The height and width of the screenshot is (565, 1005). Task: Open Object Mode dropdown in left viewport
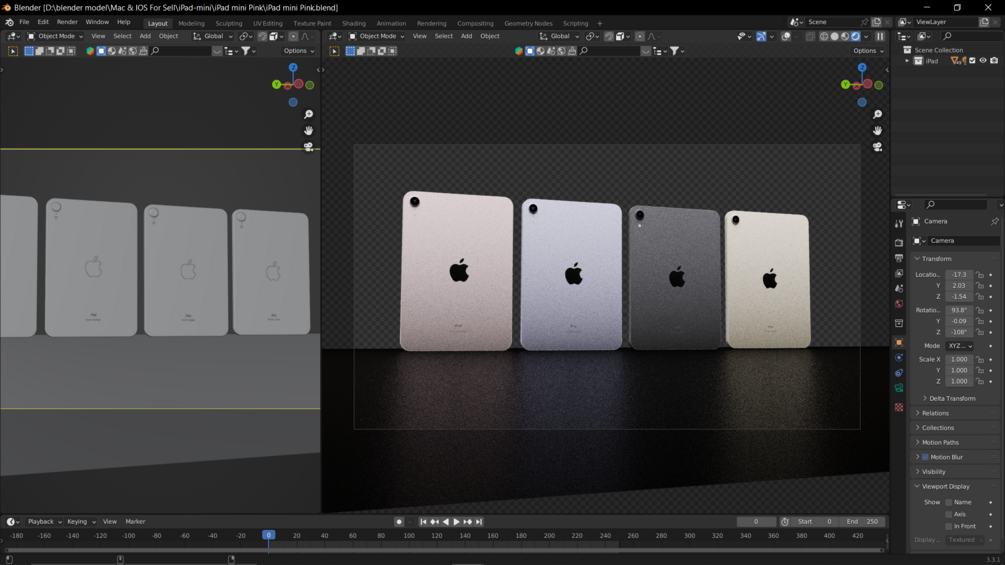tap(55, 37)
